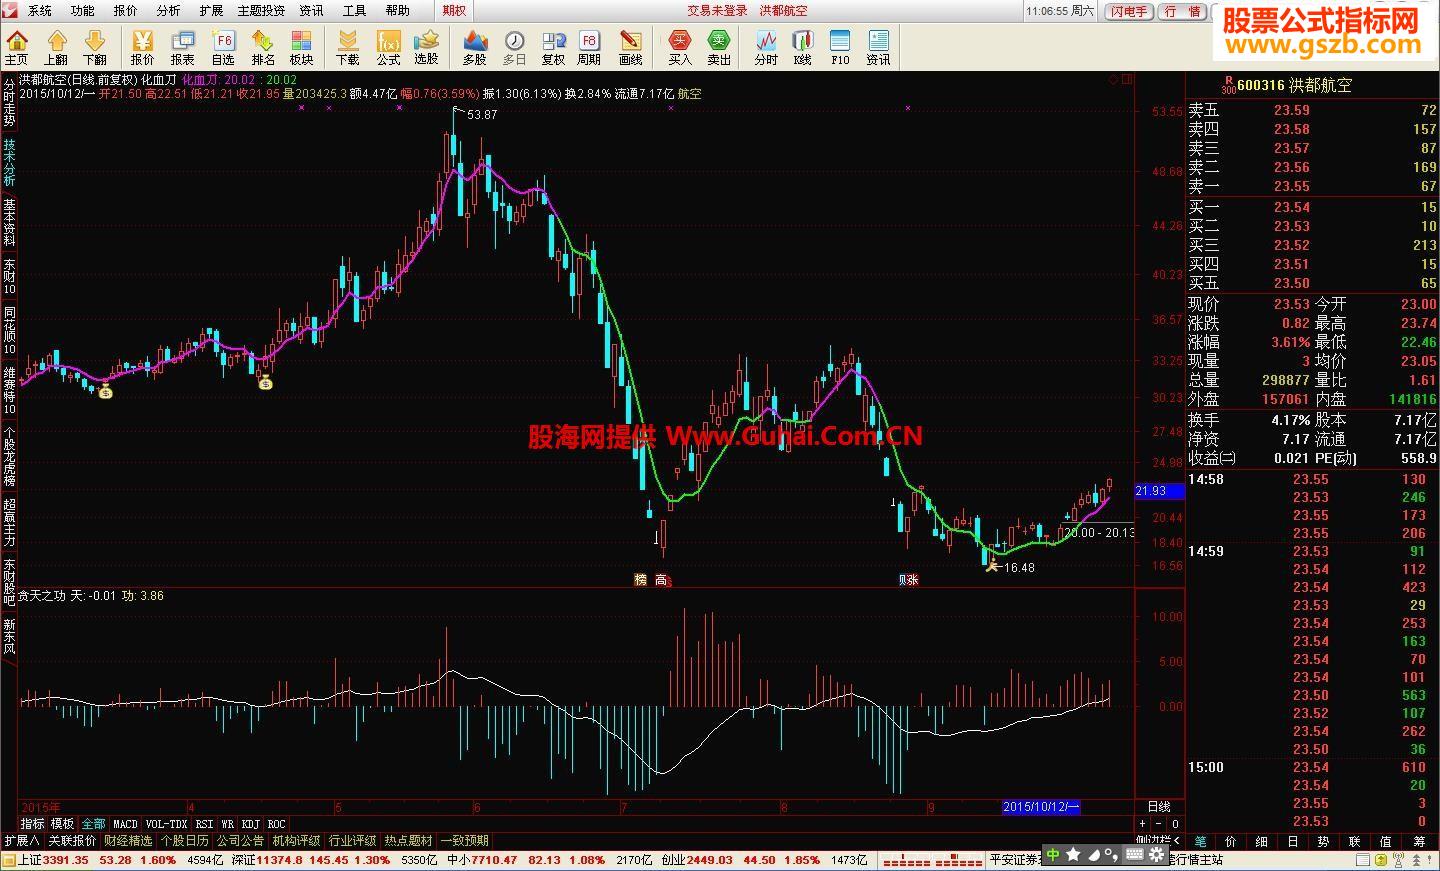Open 热点题材 bottom tab
This screenshot has width=1440, height=871.
coord(409,841)
